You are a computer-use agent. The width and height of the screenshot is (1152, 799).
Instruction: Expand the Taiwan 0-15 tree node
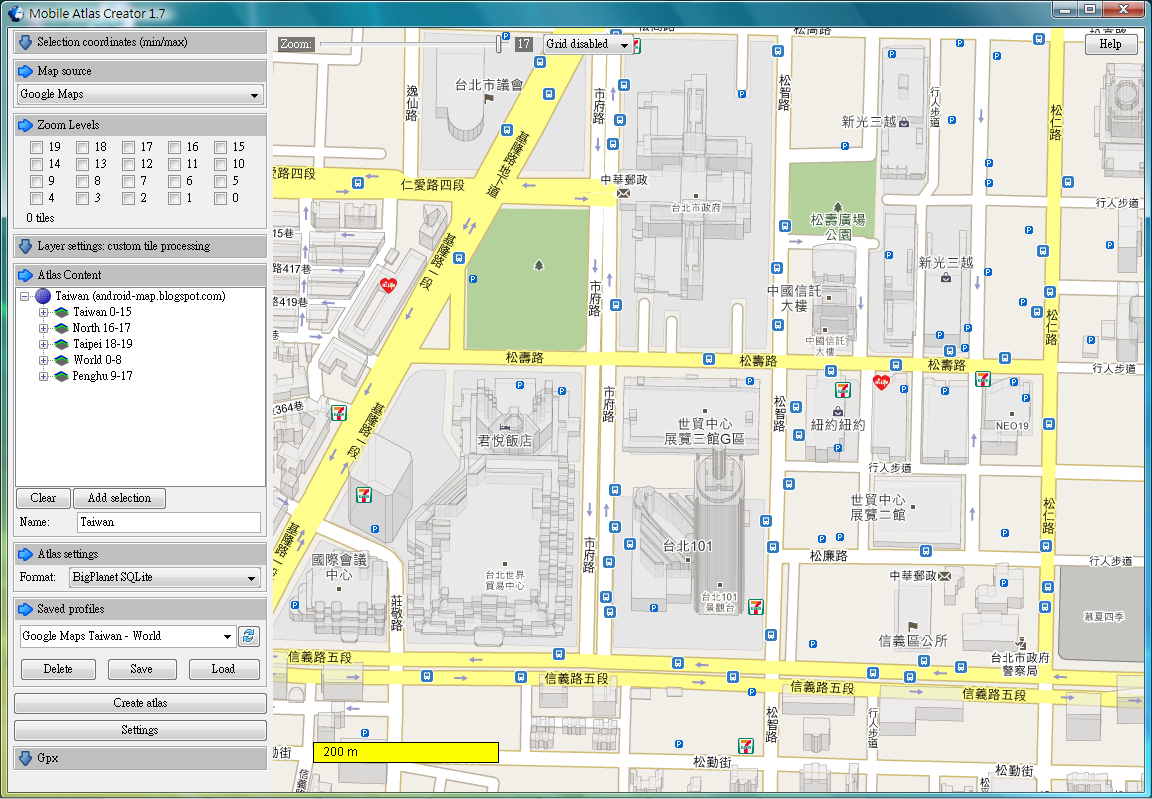pyautogui.click(x=43, y=312)
